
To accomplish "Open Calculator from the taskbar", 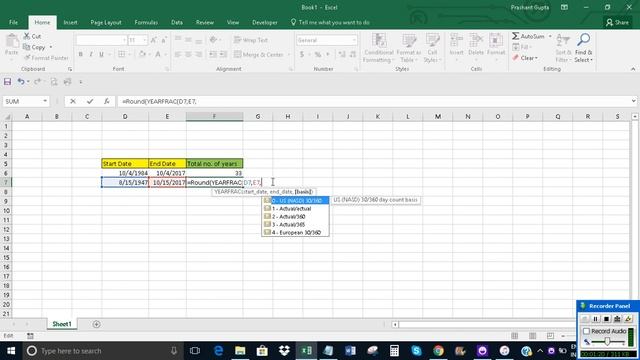I will pos(394,351).
